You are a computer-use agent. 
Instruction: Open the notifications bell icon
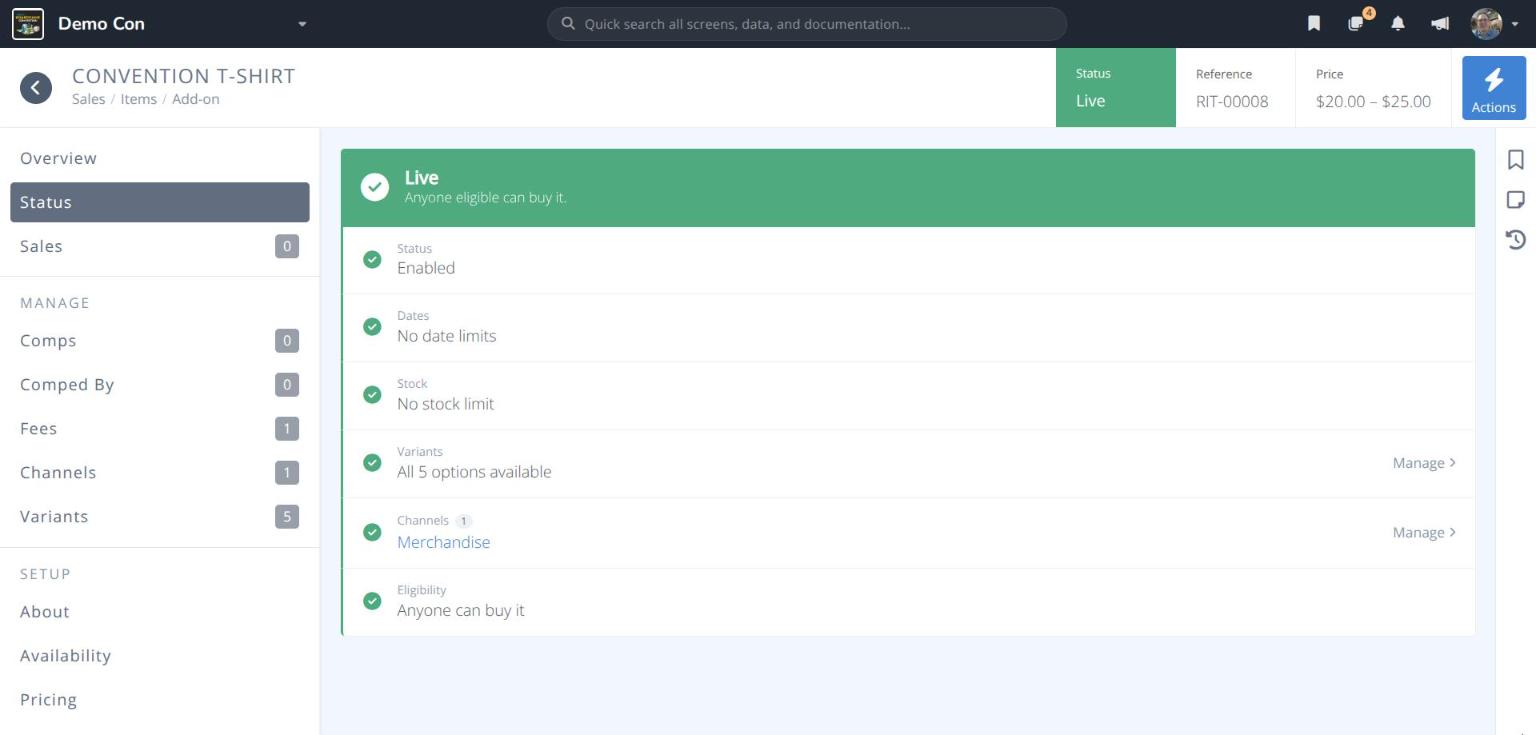click(x=1398, y=24)
